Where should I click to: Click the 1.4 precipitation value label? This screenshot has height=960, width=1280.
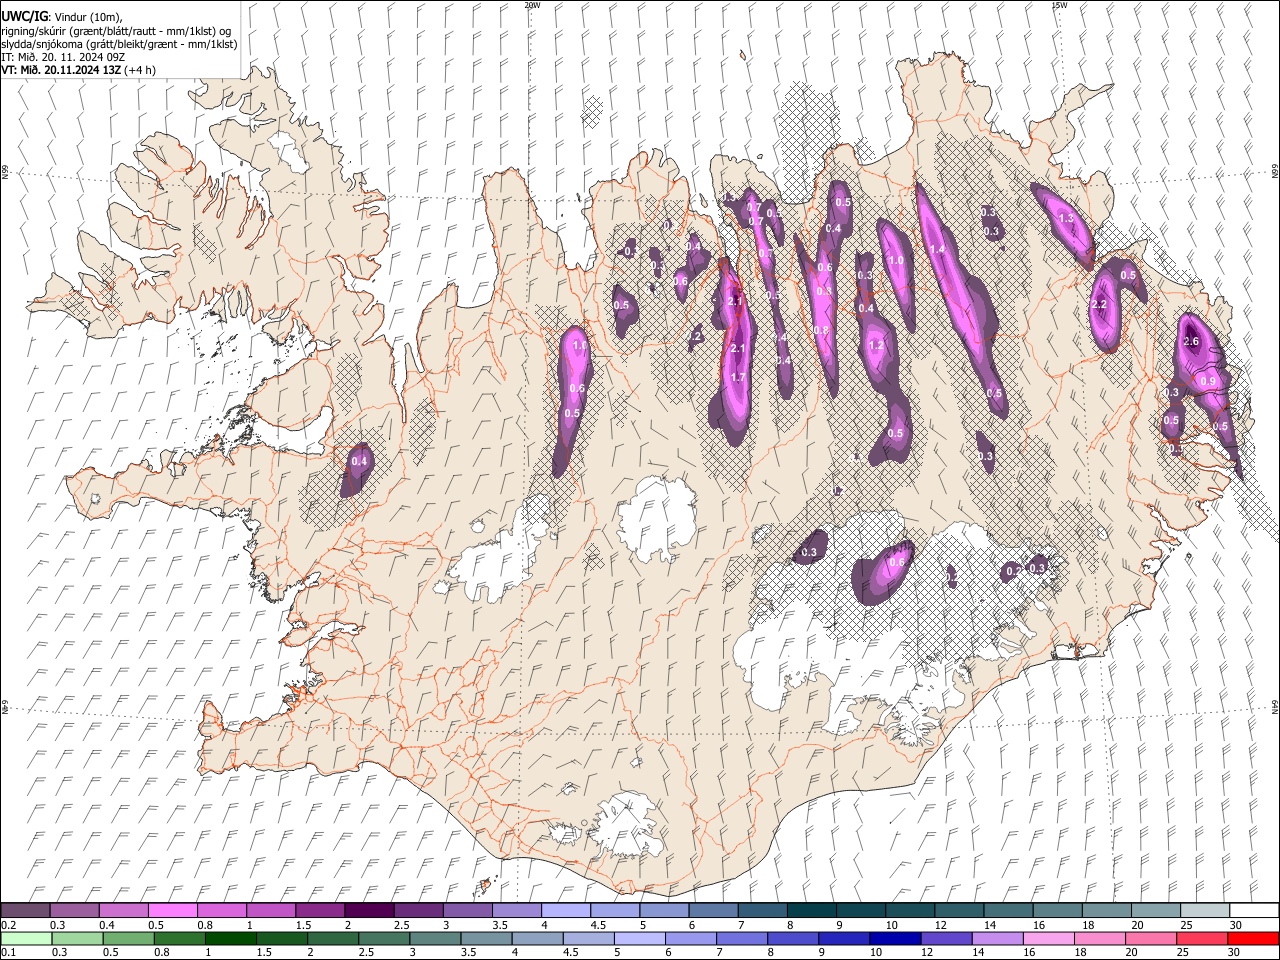click(937, 250)
